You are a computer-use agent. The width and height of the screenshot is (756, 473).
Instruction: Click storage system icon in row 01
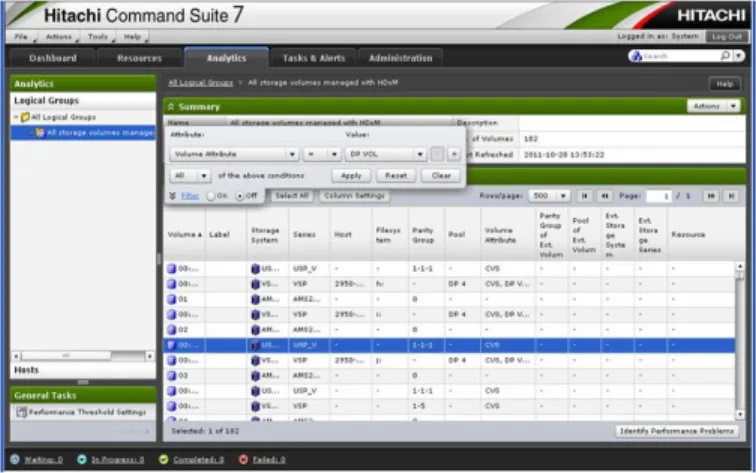(x=256, y=299)
